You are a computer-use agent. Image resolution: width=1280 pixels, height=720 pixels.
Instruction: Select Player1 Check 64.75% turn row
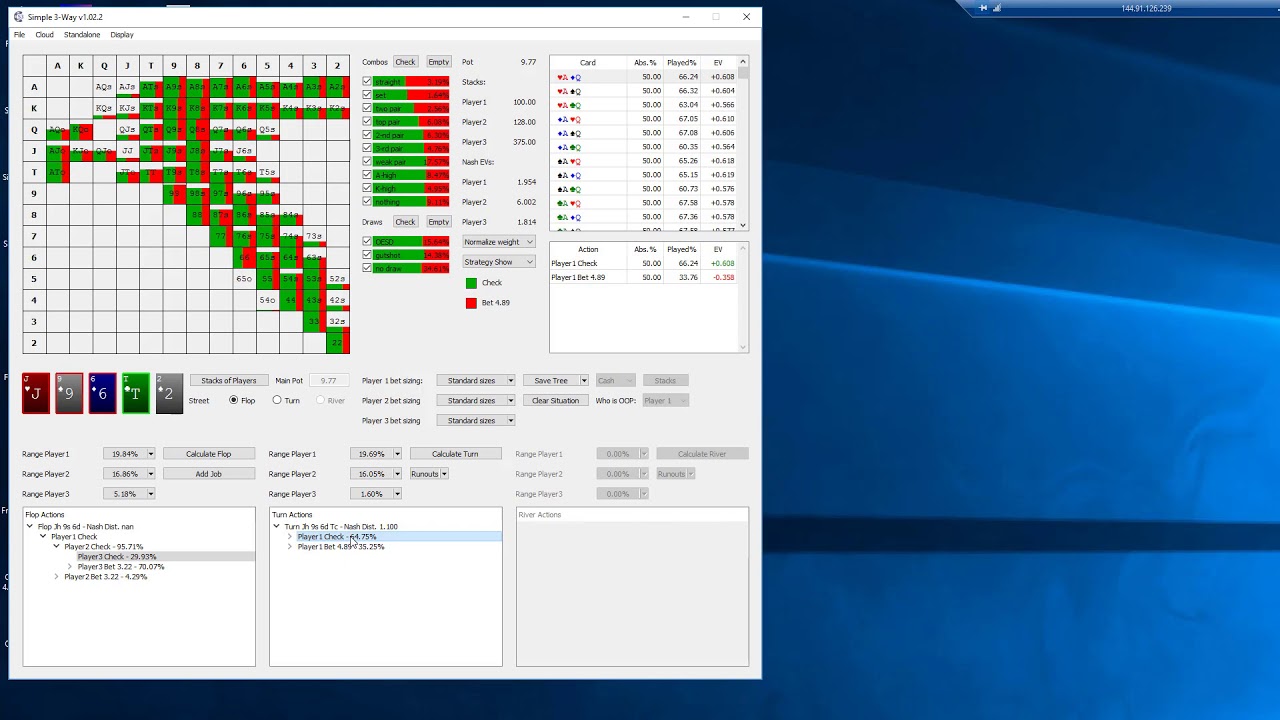pyautogui.click(x=337, y=537)
